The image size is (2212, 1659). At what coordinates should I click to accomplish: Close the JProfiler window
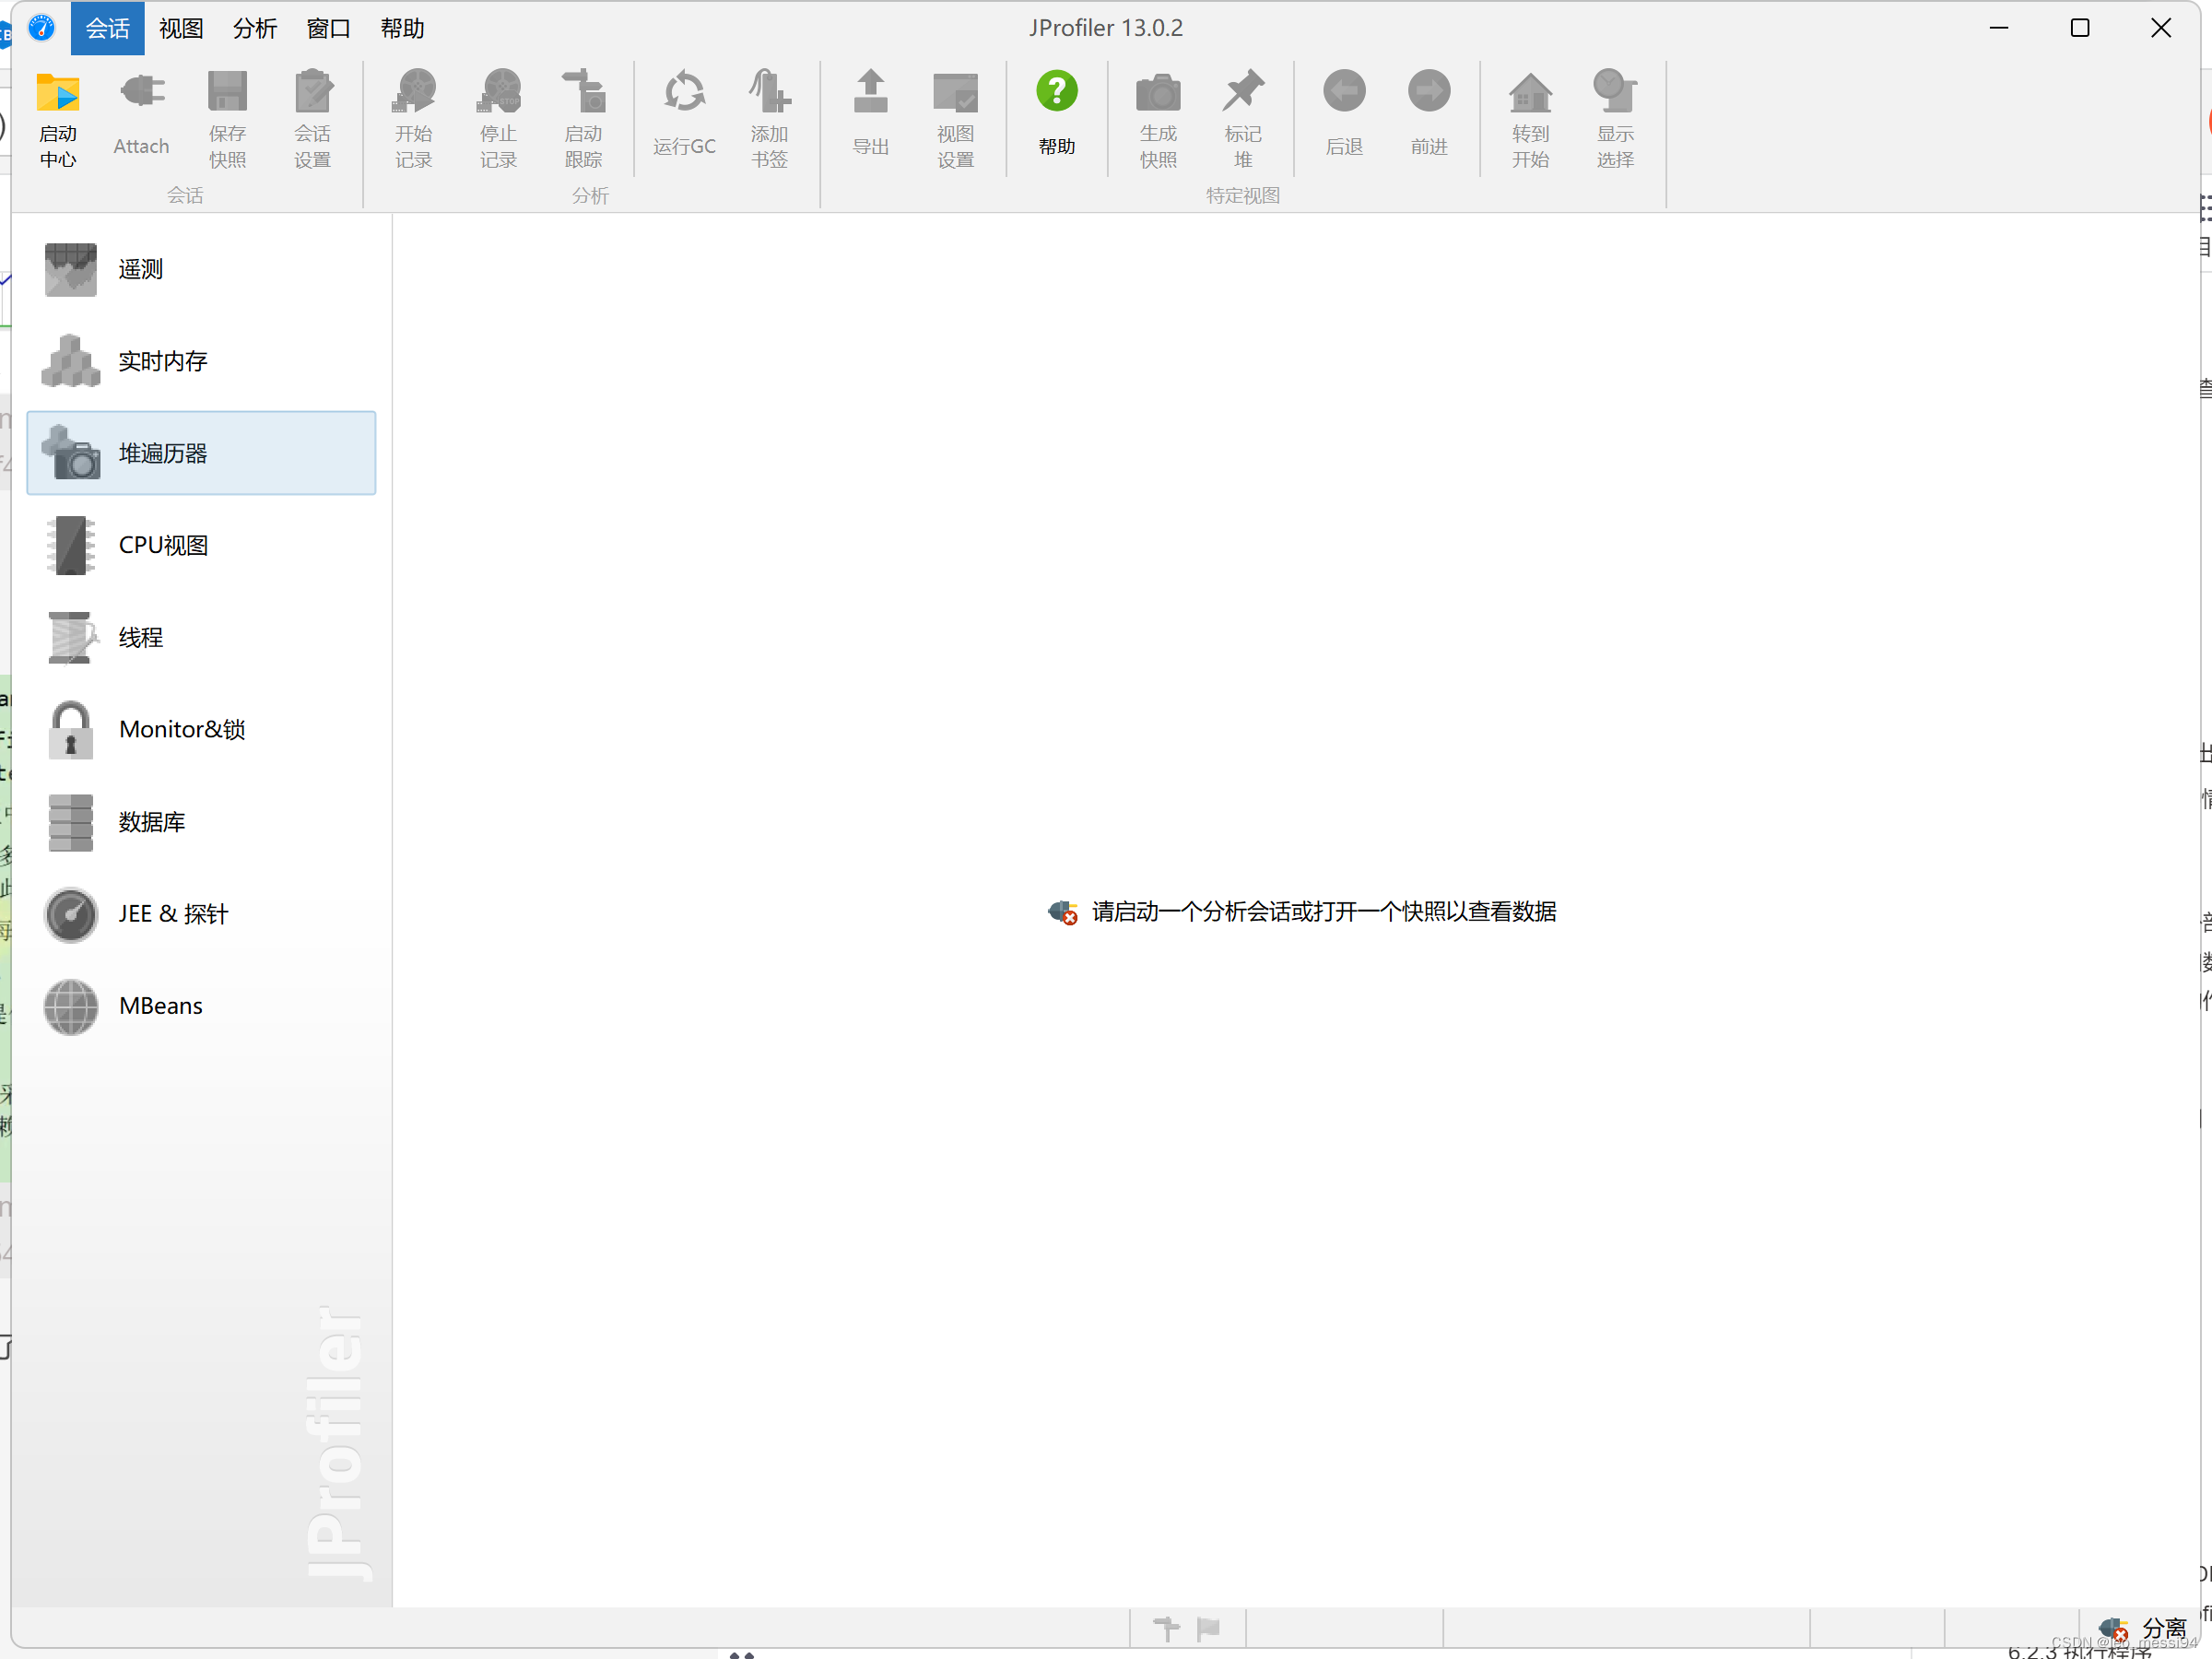click(x=2161, y=28)
